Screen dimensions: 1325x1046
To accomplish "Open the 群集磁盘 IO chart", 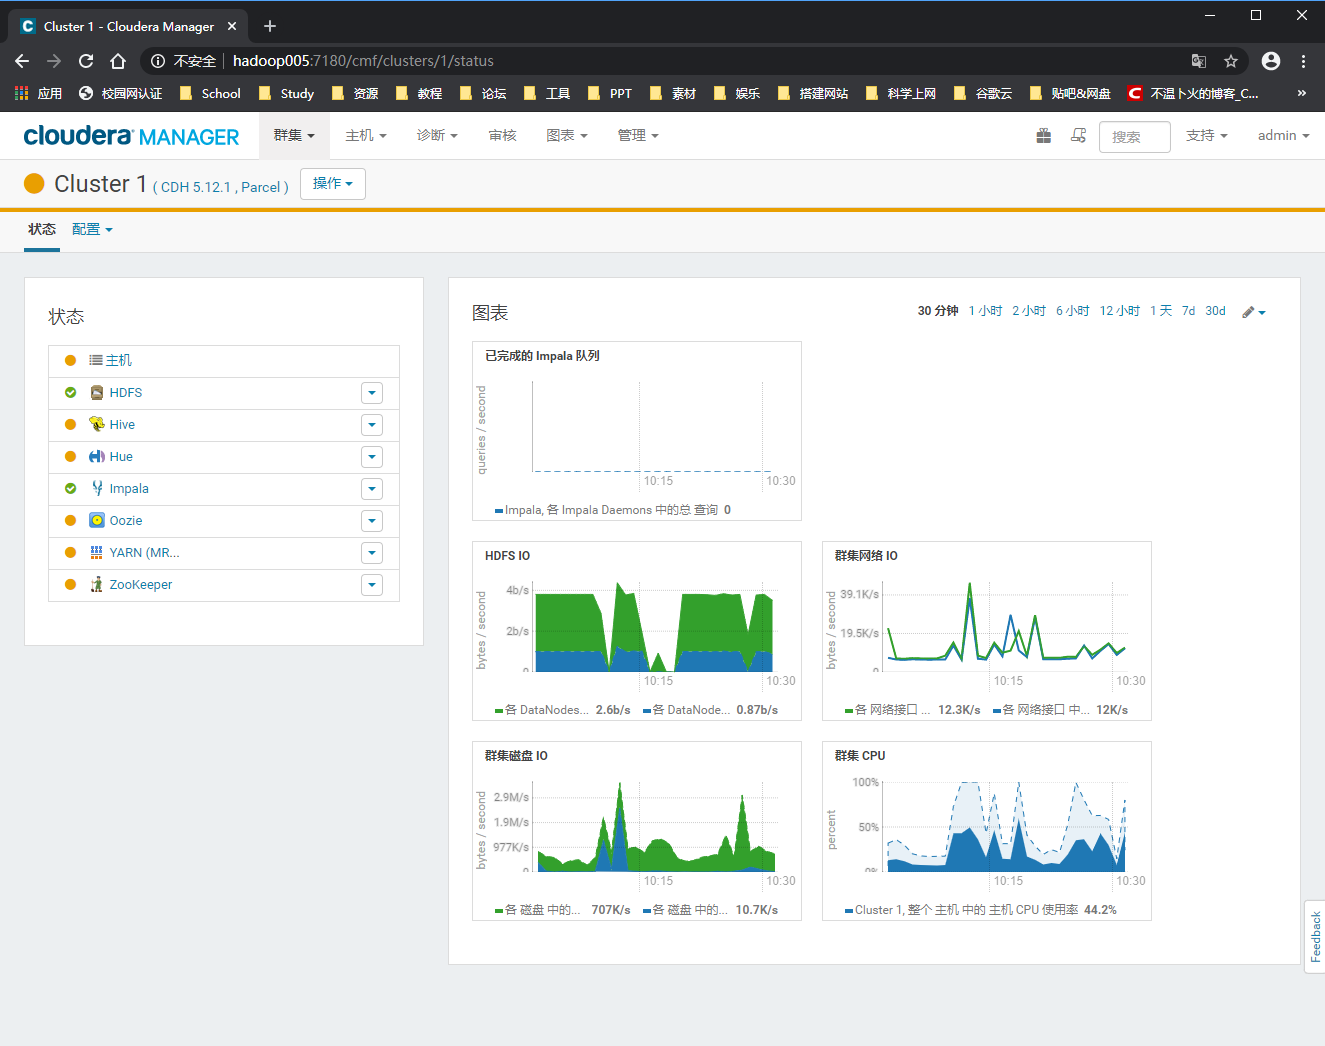I will pyautogui.click(x=637, y=830).
